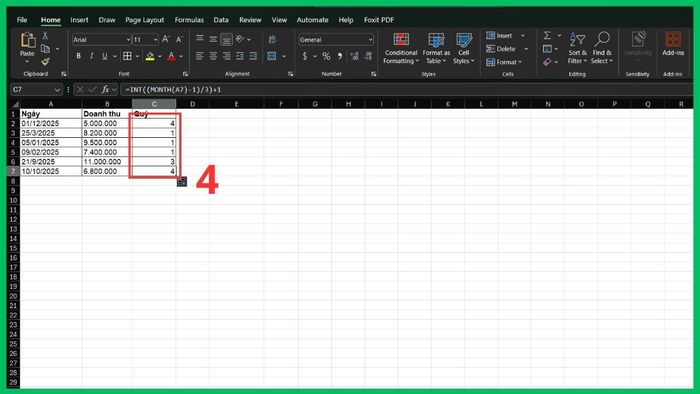Click the Increase Decimal icon
The height and width of the screenshot is (394, 700).
(354, 56)
